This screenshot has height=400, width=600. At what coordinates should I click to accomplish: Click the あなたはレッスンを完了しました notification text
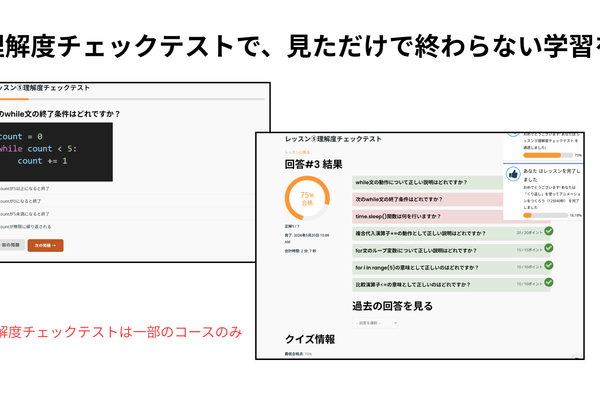[x=552, y=175]
